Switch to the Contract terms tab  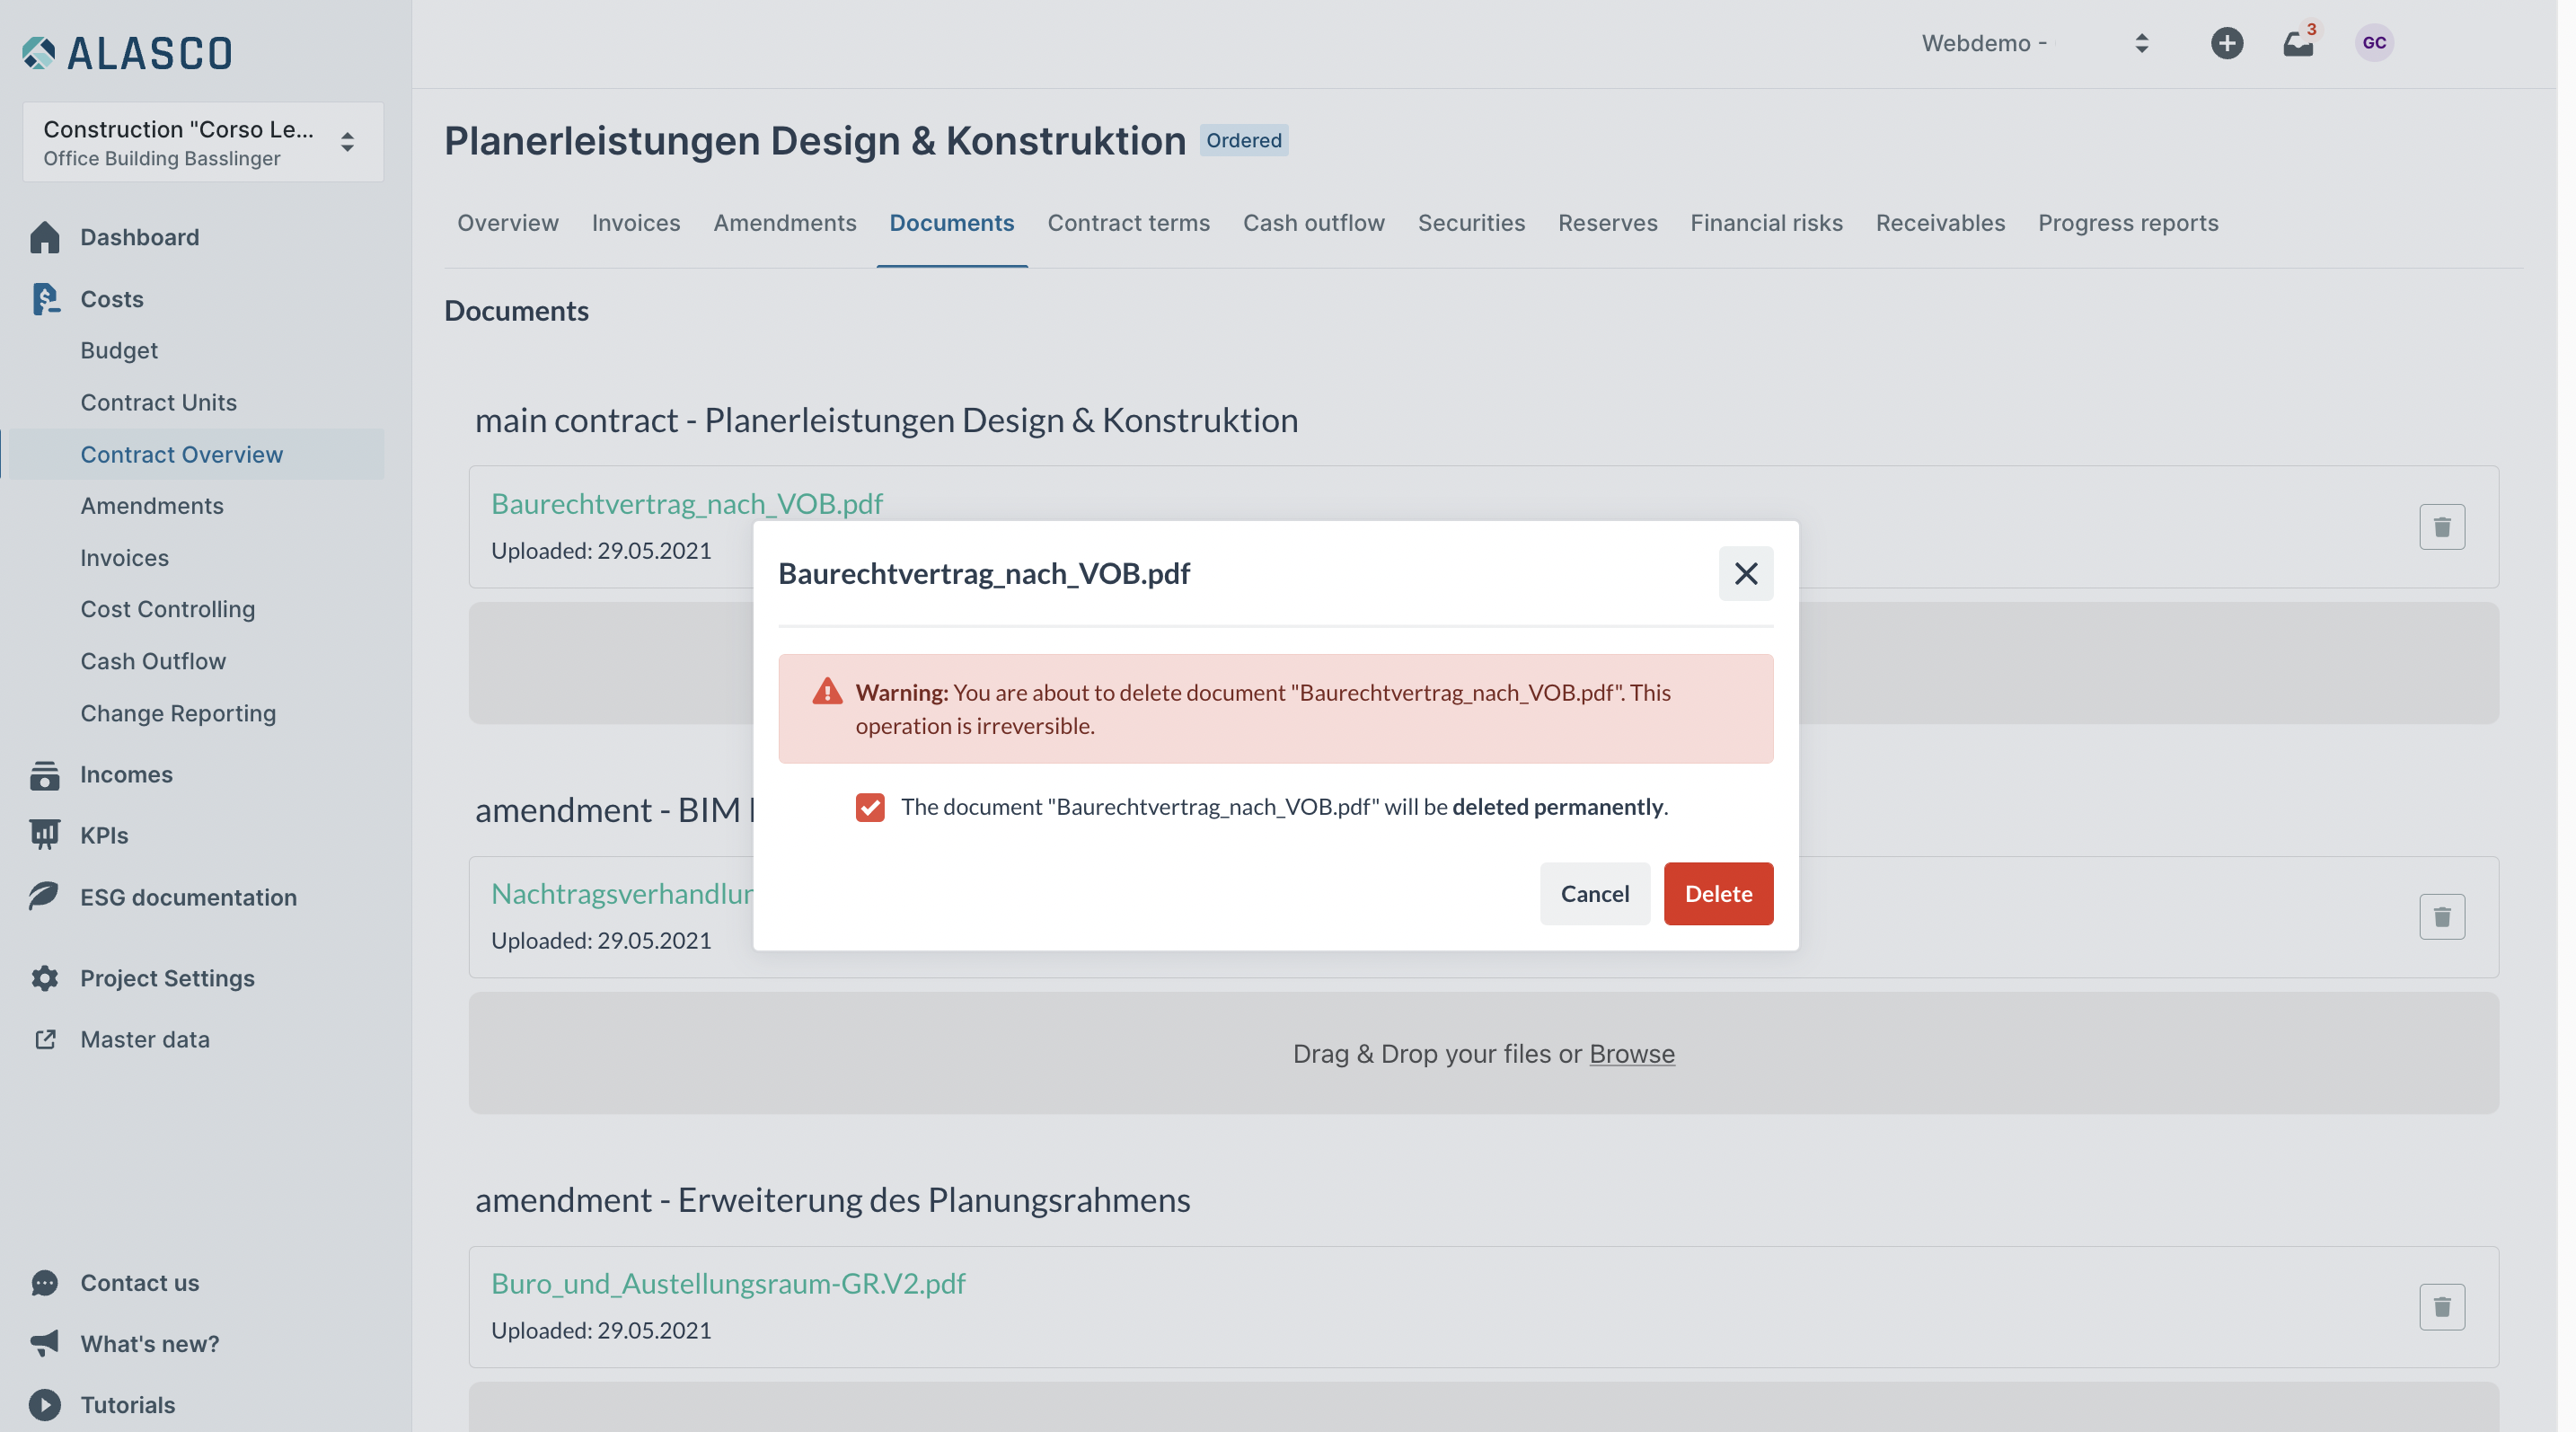[1129, 223]
